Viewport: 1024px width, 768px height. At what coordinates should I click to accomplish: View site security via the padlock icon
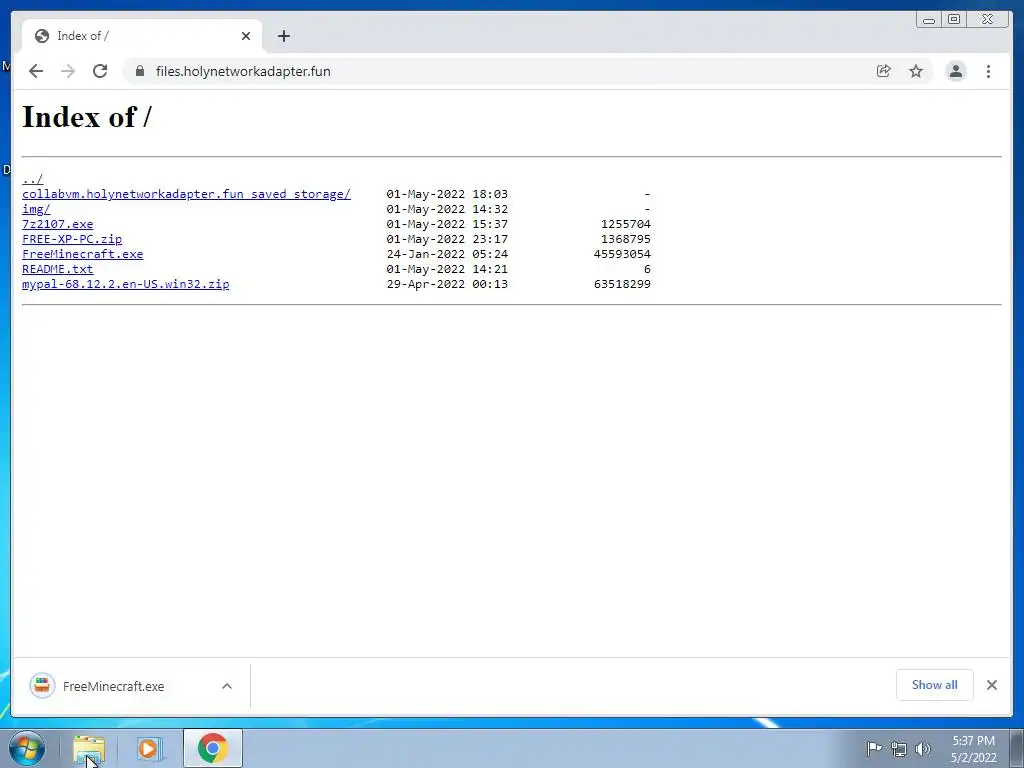139,71
